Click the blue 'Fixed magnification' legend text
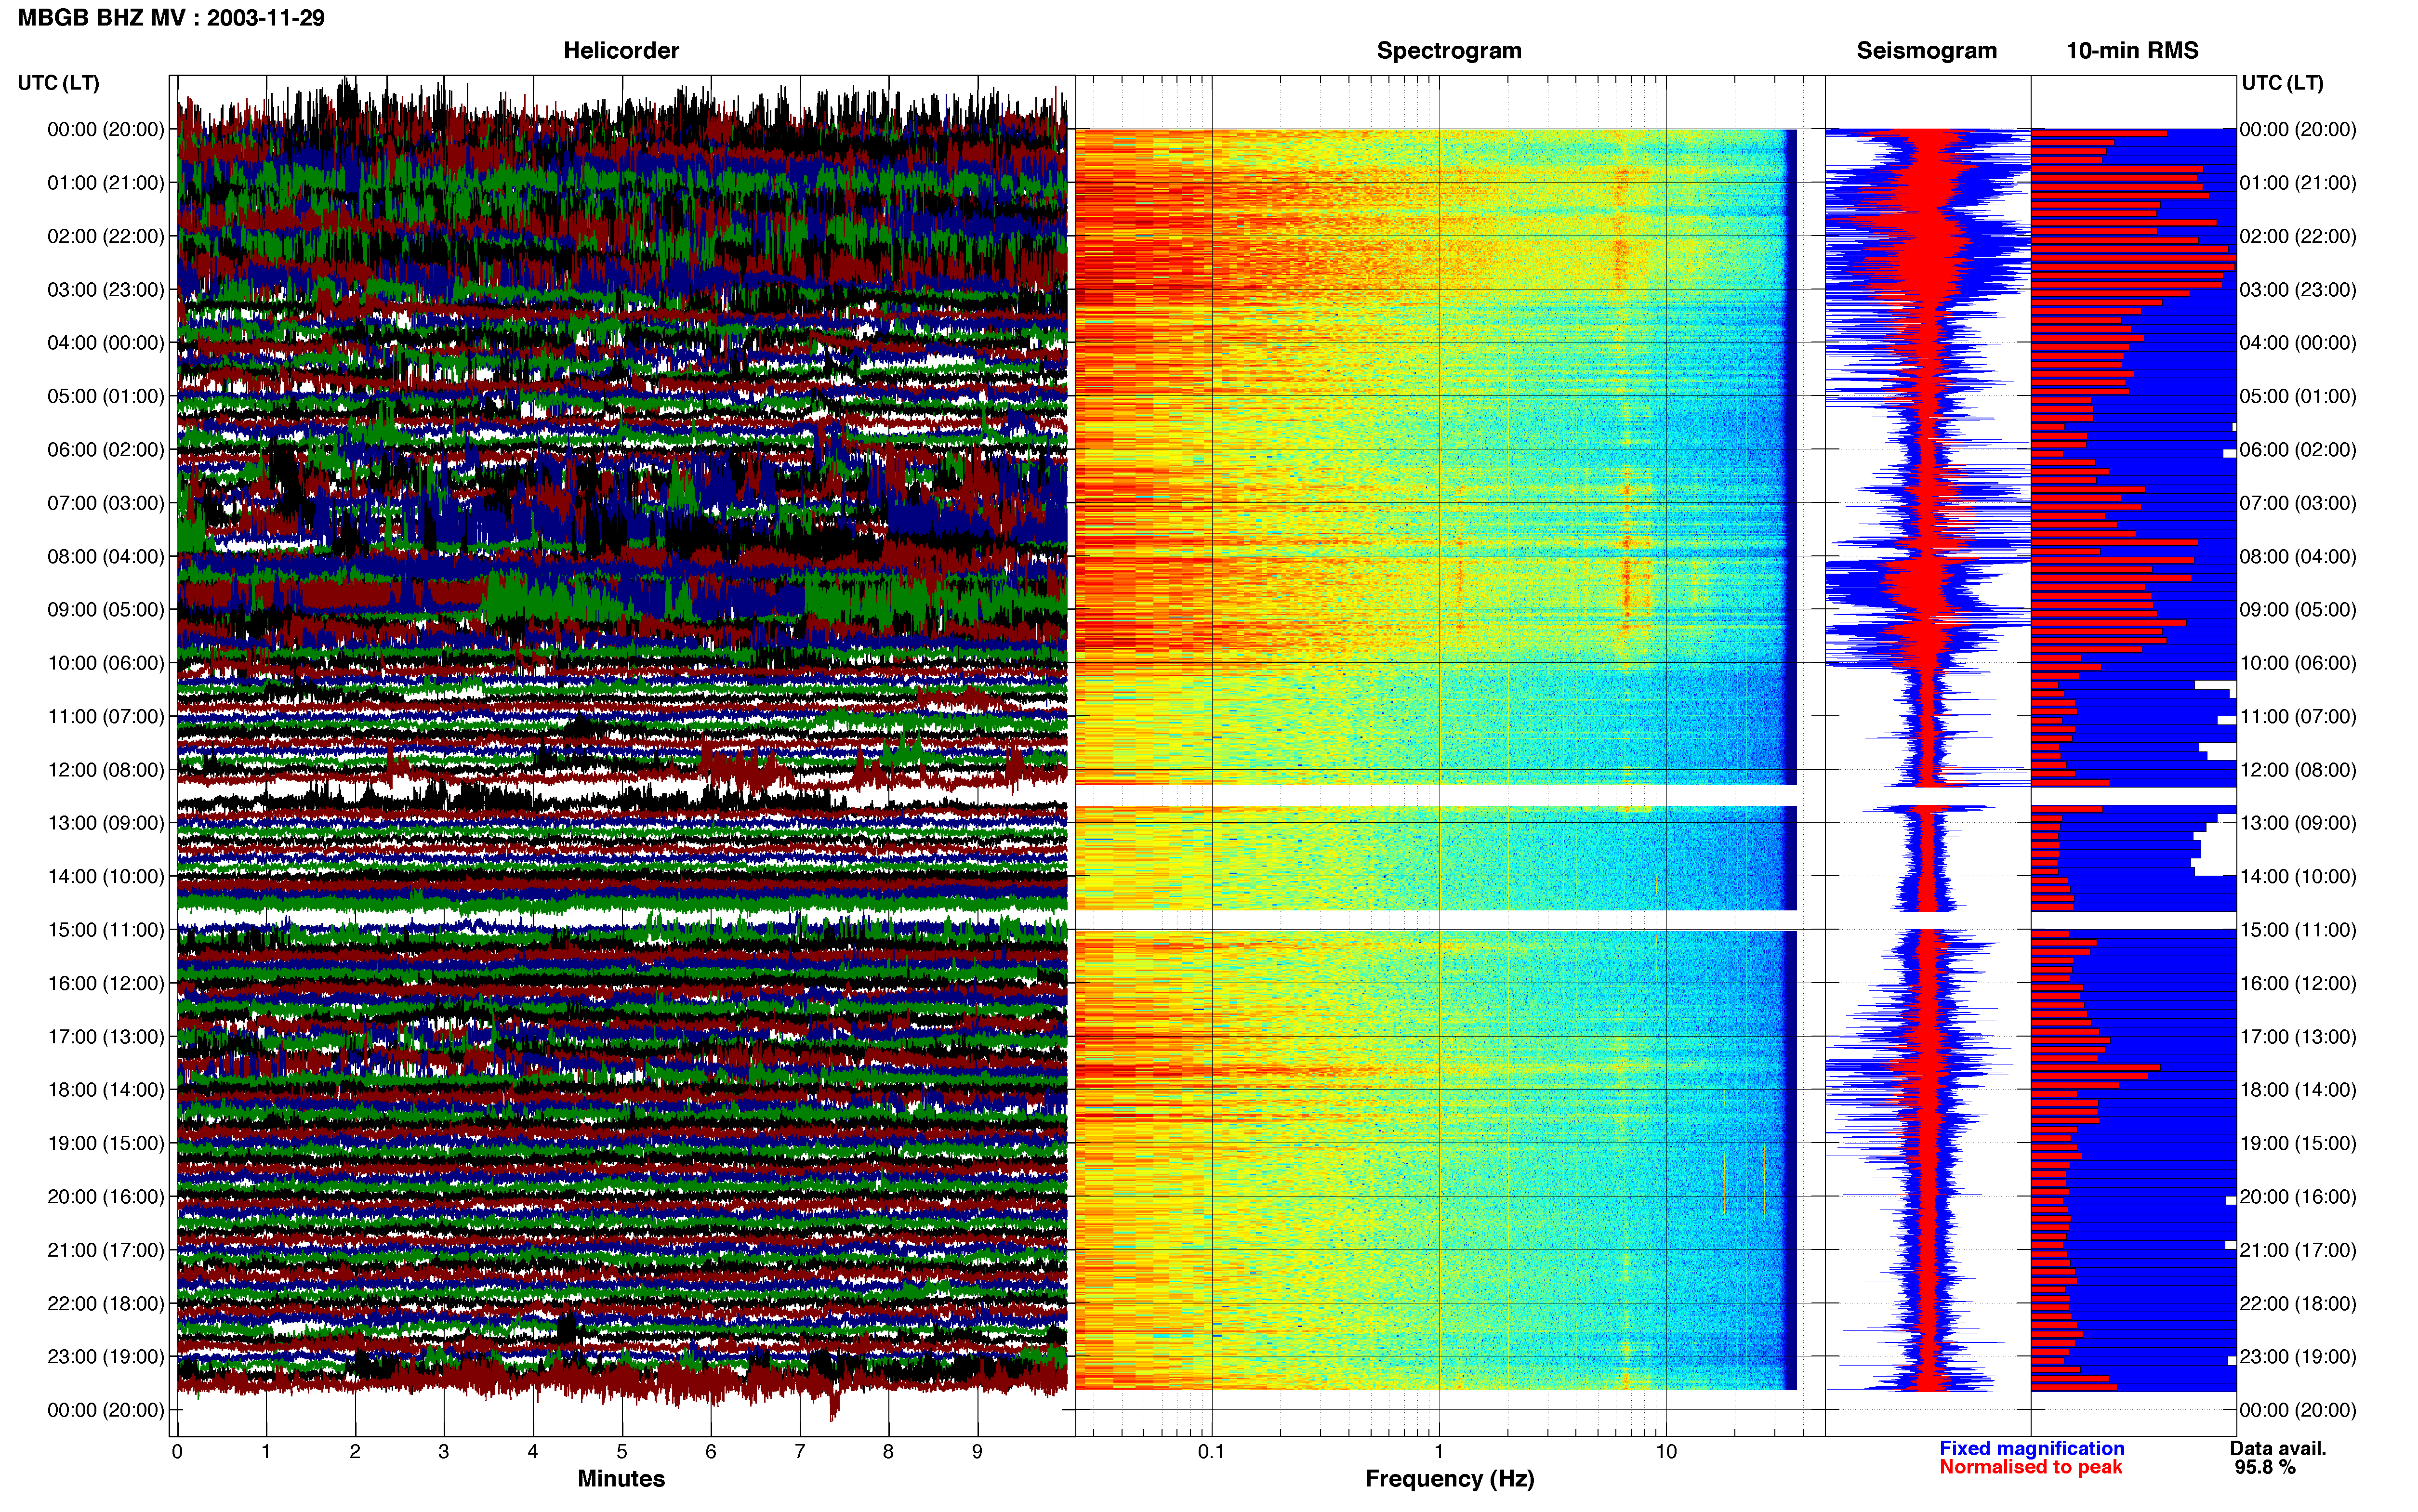Viewport: 2418px width, 1512px height. (x=2031, y=1448)
